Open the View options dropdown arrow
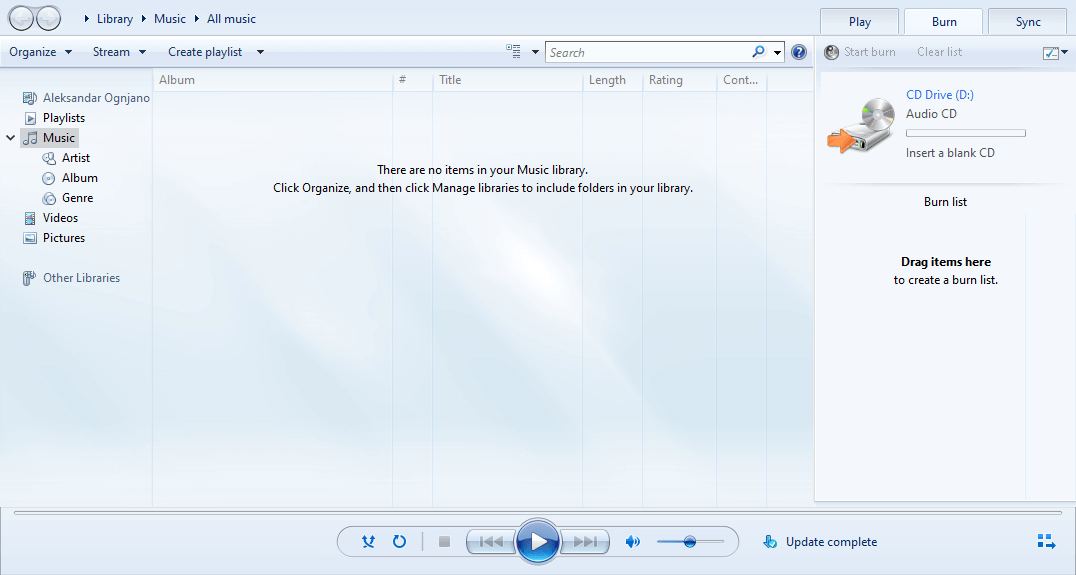 pos(535,52)
